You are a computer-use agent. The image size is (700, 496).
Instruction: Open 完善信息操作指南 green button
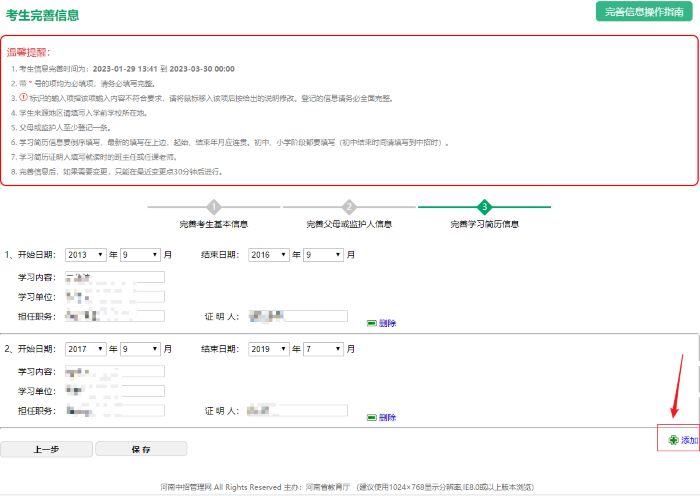point(644,12)
